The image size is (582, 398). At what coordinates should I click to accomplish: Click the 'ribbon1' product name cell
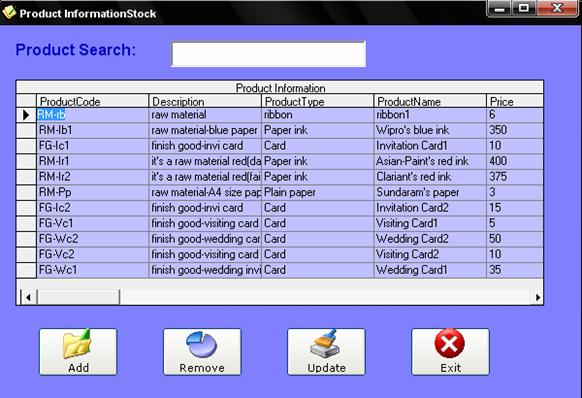(430, 115)
